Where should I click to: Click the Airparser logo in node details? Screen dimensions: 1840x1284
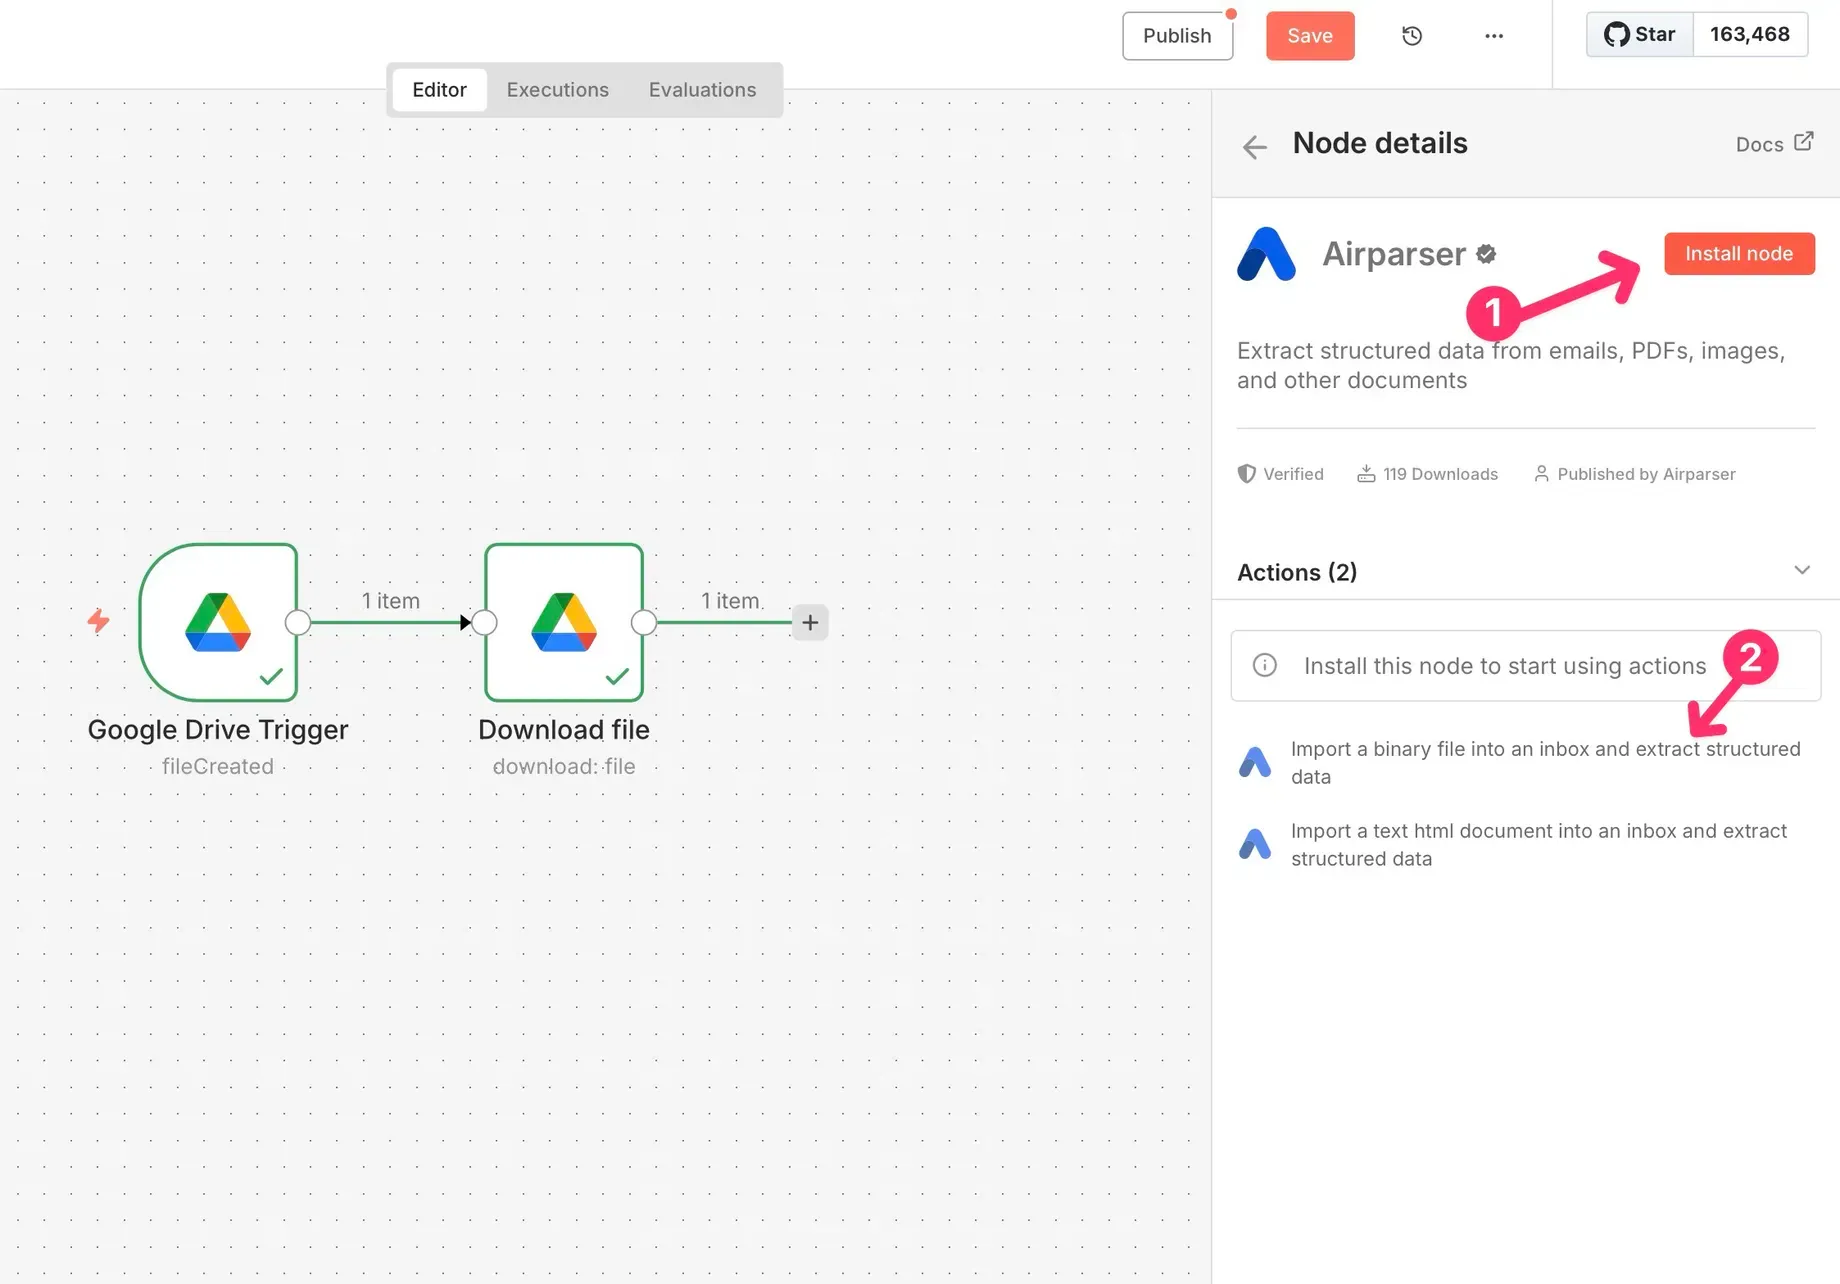click(1266, 254)
